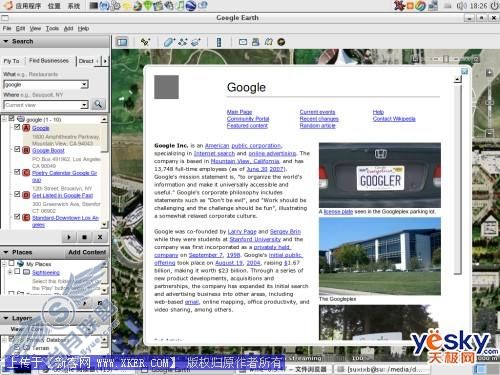
Task: Uncheck the google (1 - 10) results folder checkbox
Action: (x=11, y=118)
